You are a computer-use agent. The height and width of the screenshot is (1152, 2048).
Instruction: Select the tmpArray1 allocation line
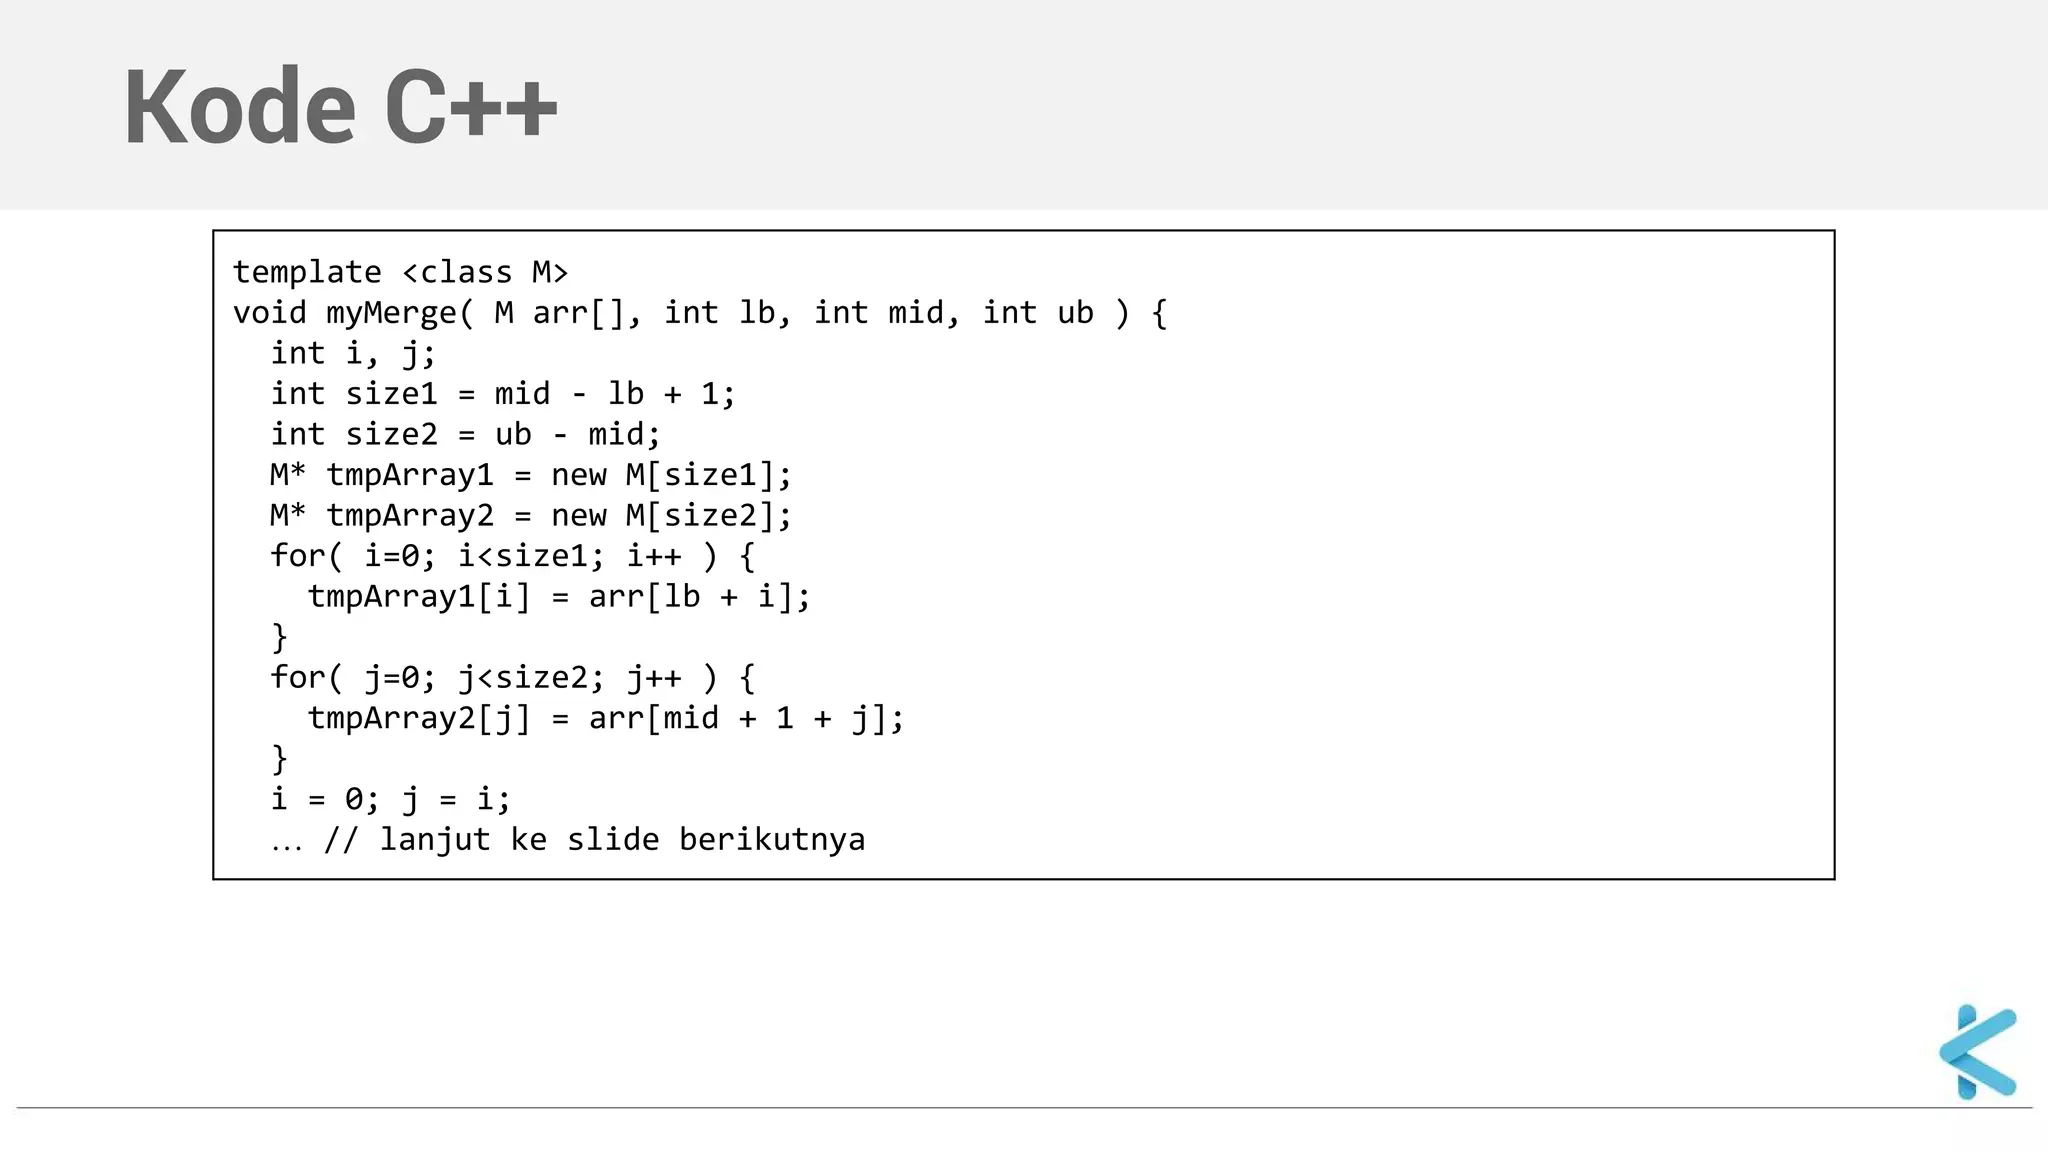[531, 475]
